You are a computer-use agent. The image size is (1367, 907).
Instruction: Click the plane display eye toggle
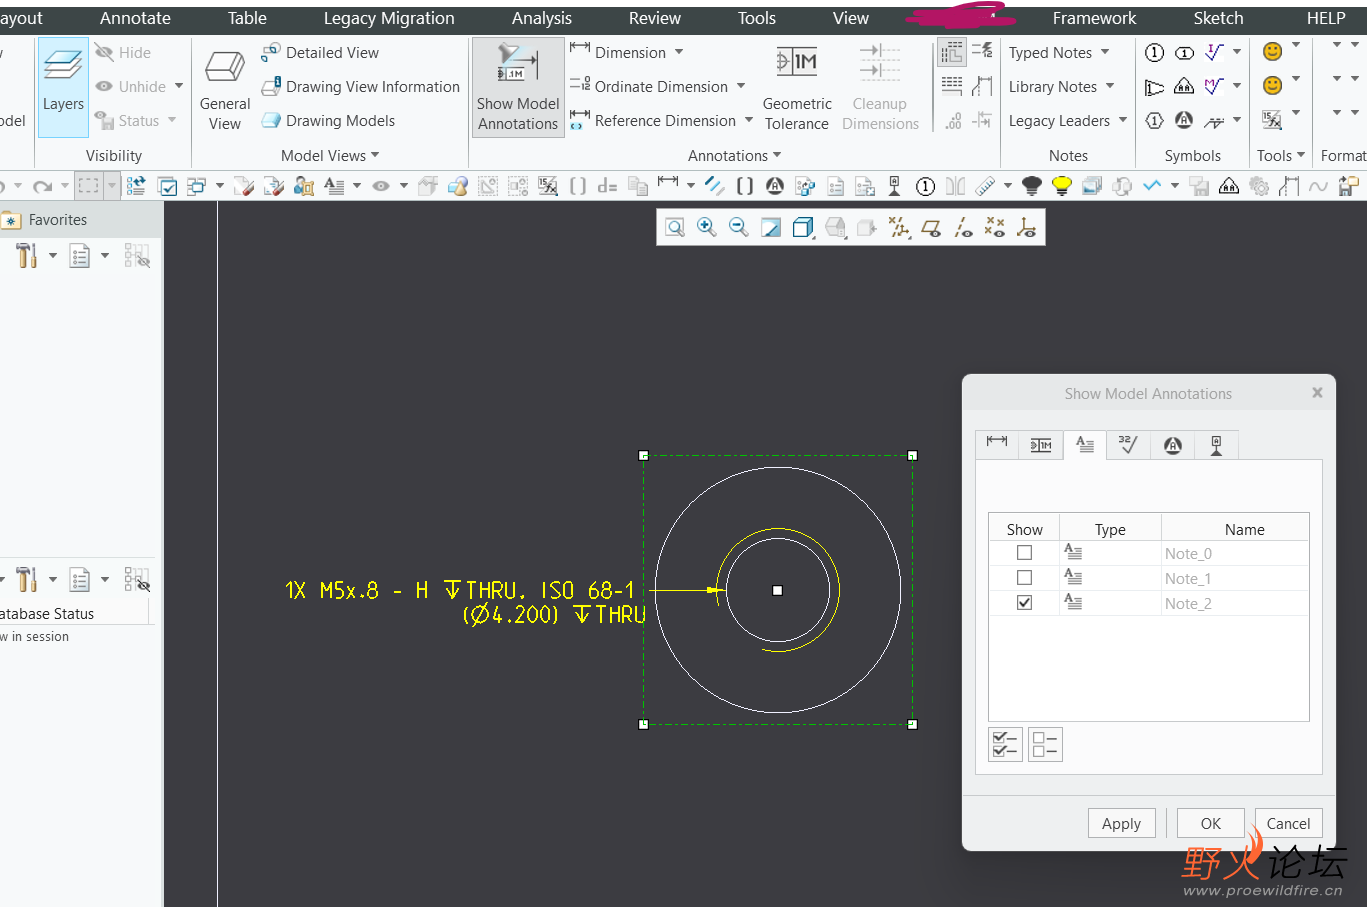tap(931, 228)
